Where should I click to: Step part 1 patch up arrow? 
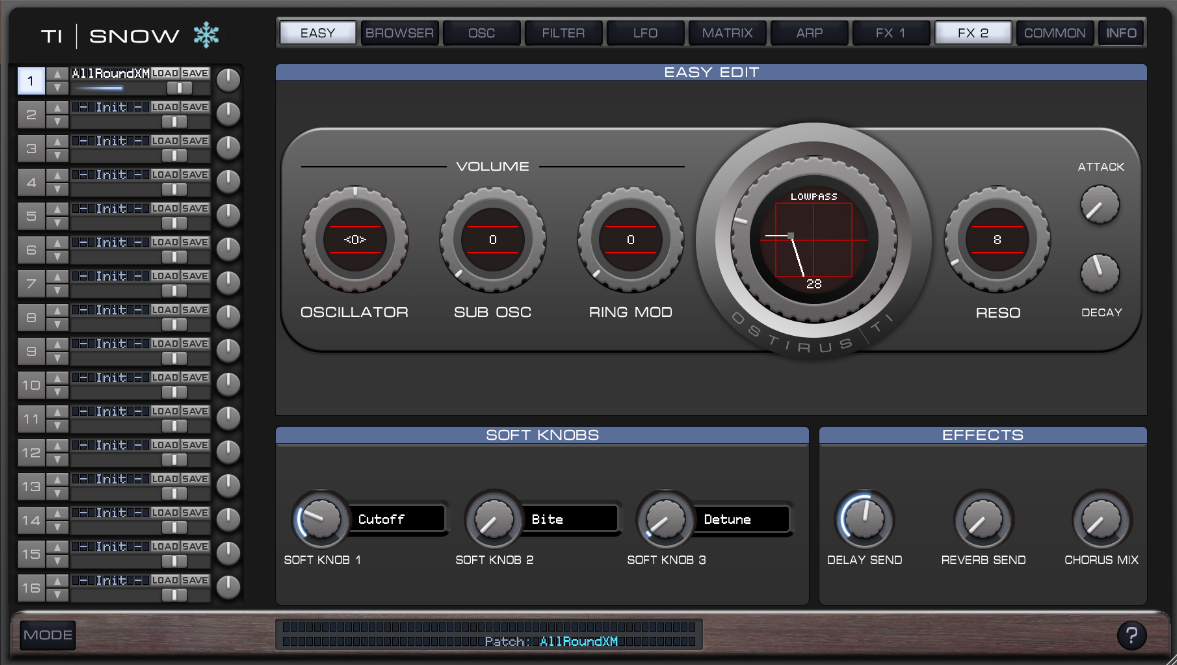[x=57, y=74]
